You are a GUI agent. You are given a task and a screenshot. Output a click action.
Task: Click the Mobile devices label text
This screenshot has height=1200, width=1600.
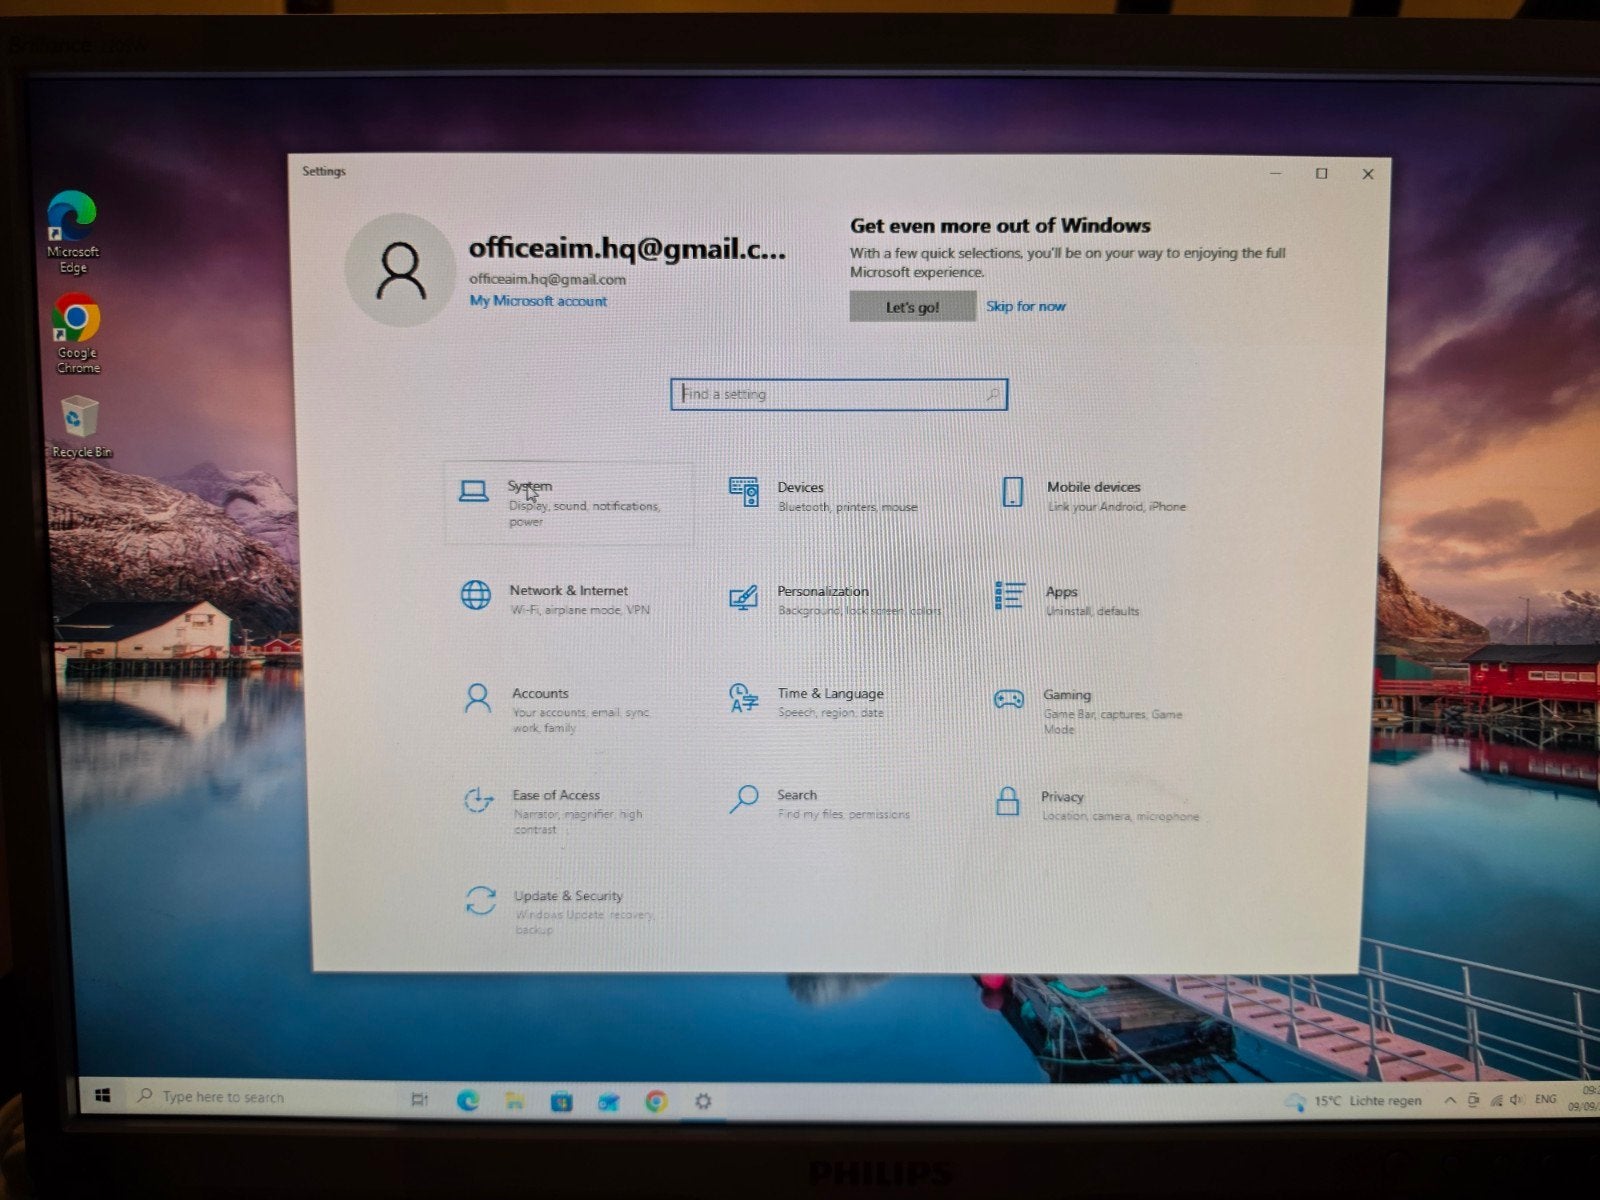1093,487
